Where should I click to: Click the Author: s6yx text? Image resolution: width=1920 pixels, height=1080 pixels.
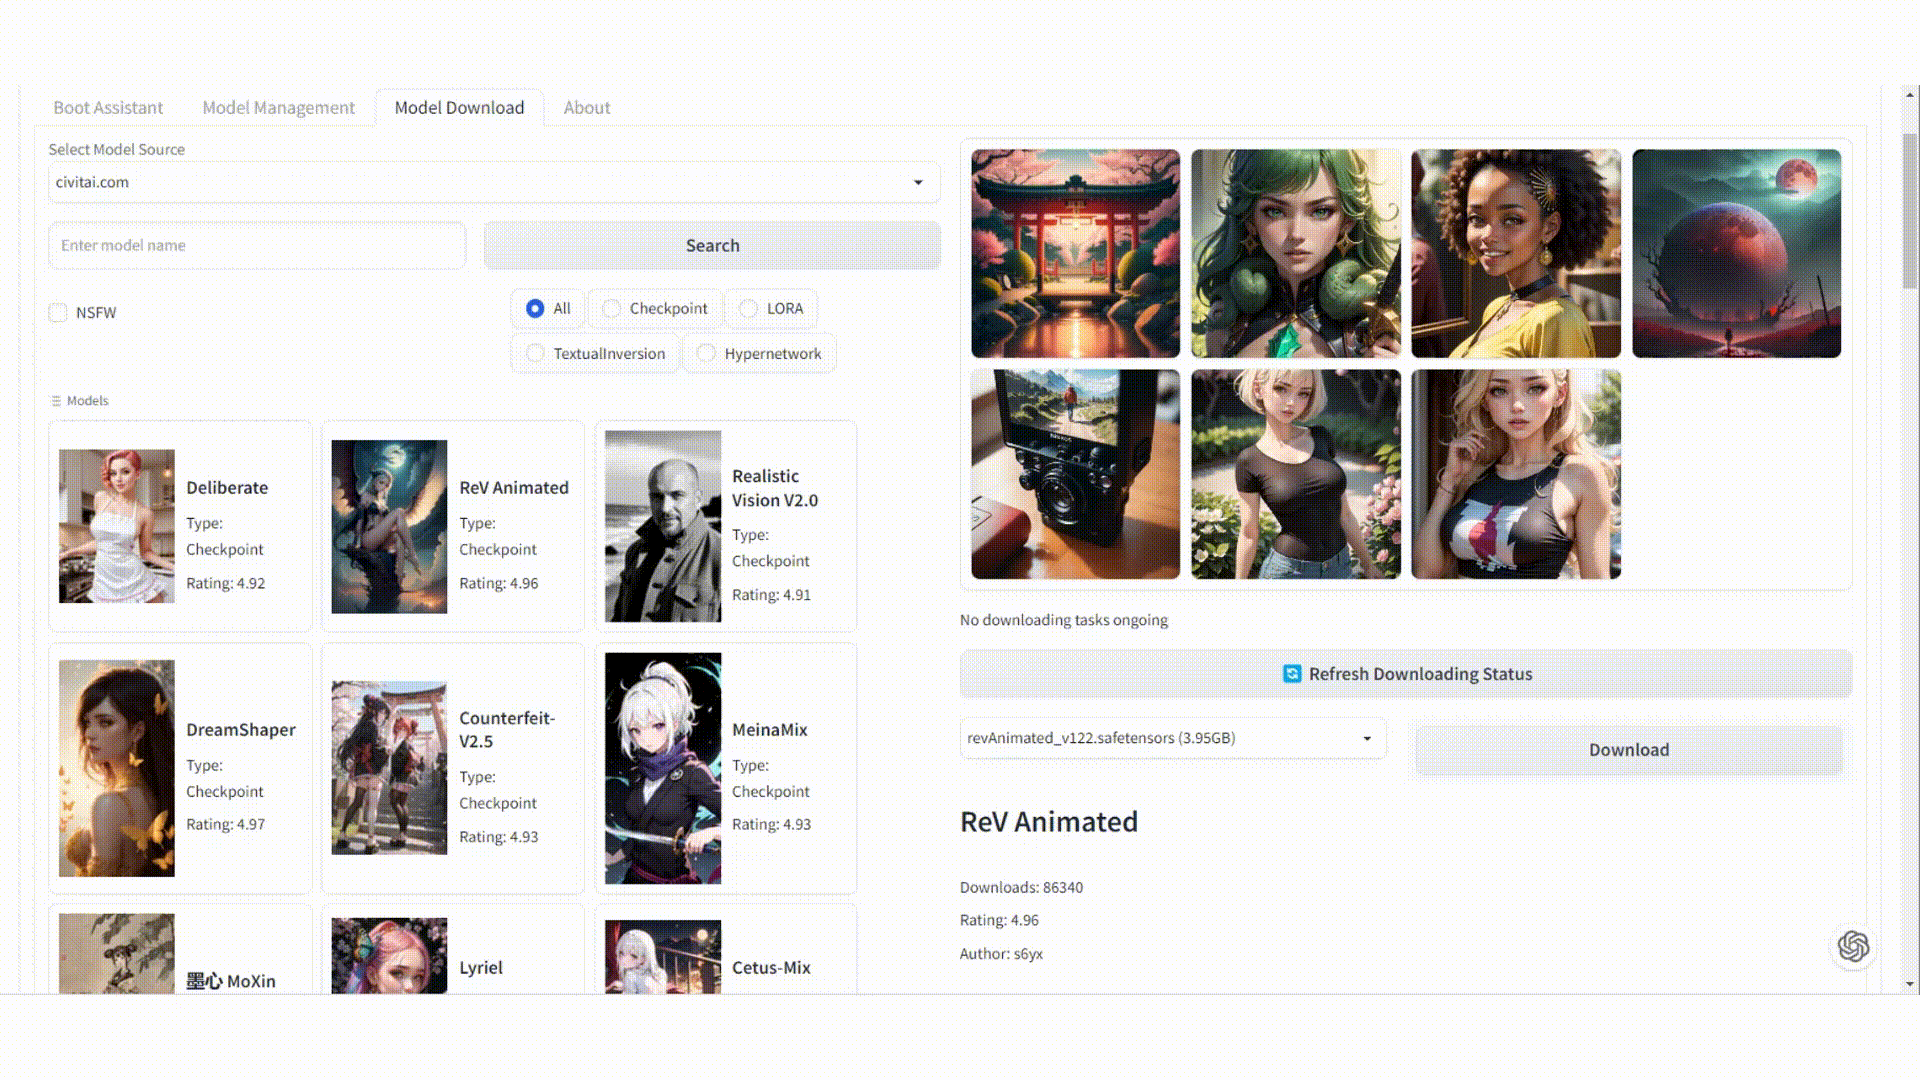(1001, 954)
